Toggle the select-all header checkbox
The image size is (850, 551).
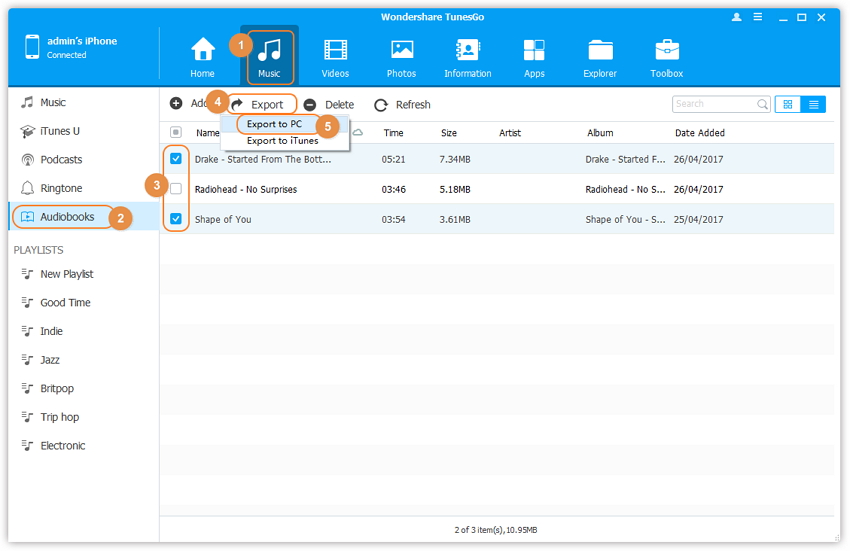[176, 132]
